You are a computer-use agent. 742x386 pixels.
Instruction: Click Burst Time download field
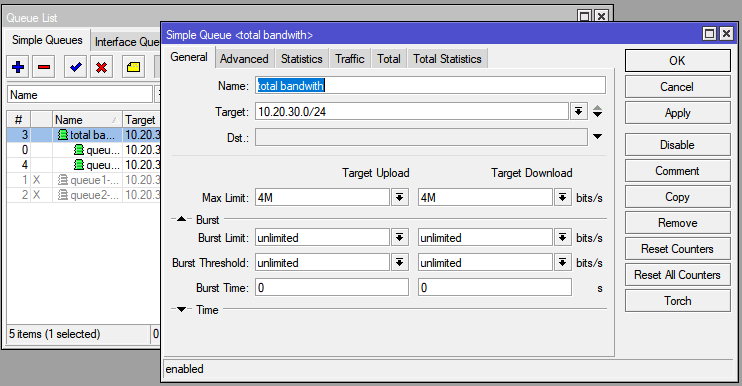tap(495, 288)
